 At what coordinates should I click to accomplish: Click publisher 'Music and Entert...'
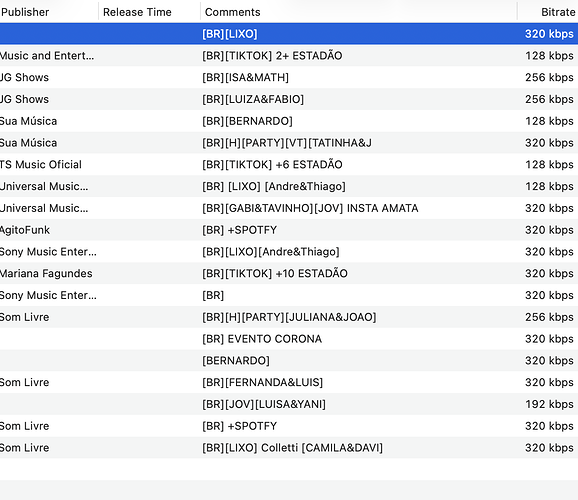(x=47, y=56)
